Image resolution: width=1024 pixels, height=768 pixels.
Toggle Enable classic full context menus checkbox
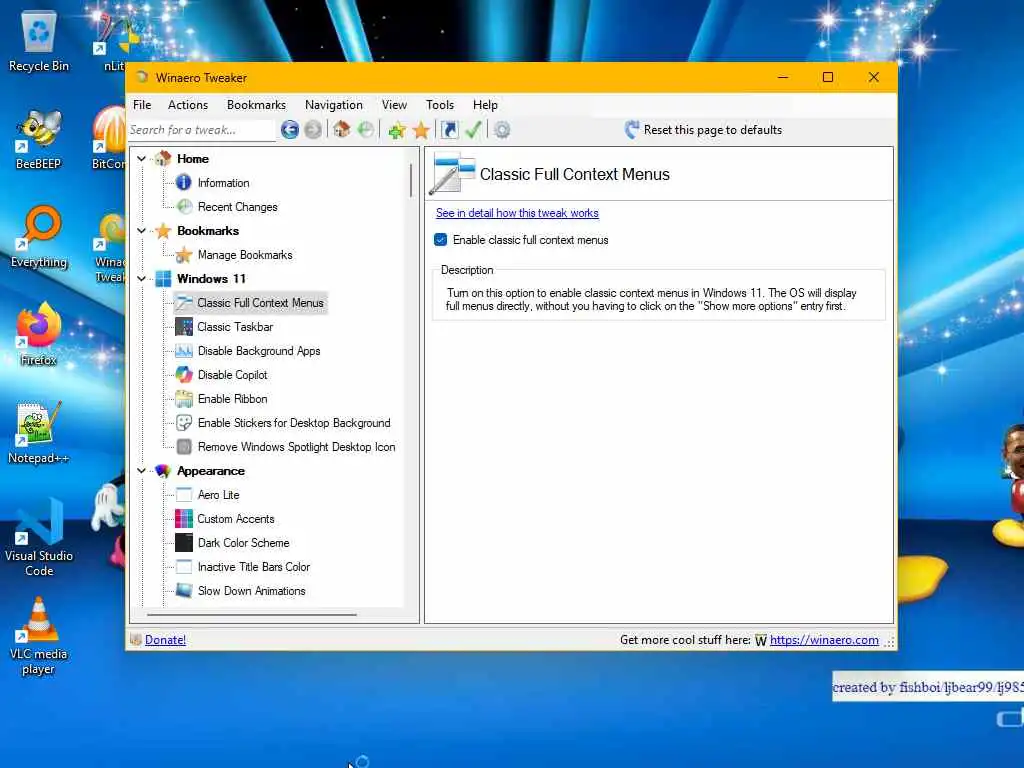(440, 240)
